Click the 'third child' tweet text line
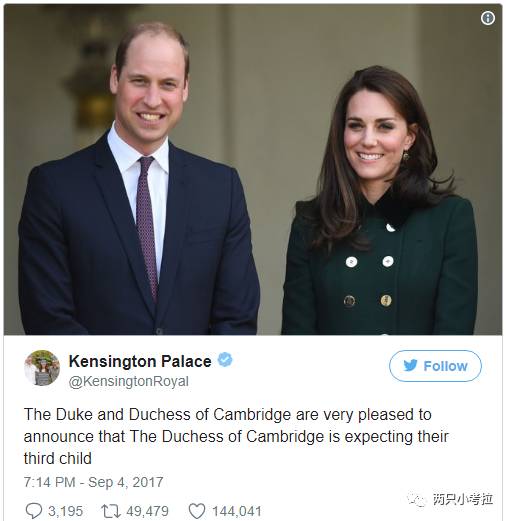Viewport: 508px width, 521px height. tap(58, 458)
